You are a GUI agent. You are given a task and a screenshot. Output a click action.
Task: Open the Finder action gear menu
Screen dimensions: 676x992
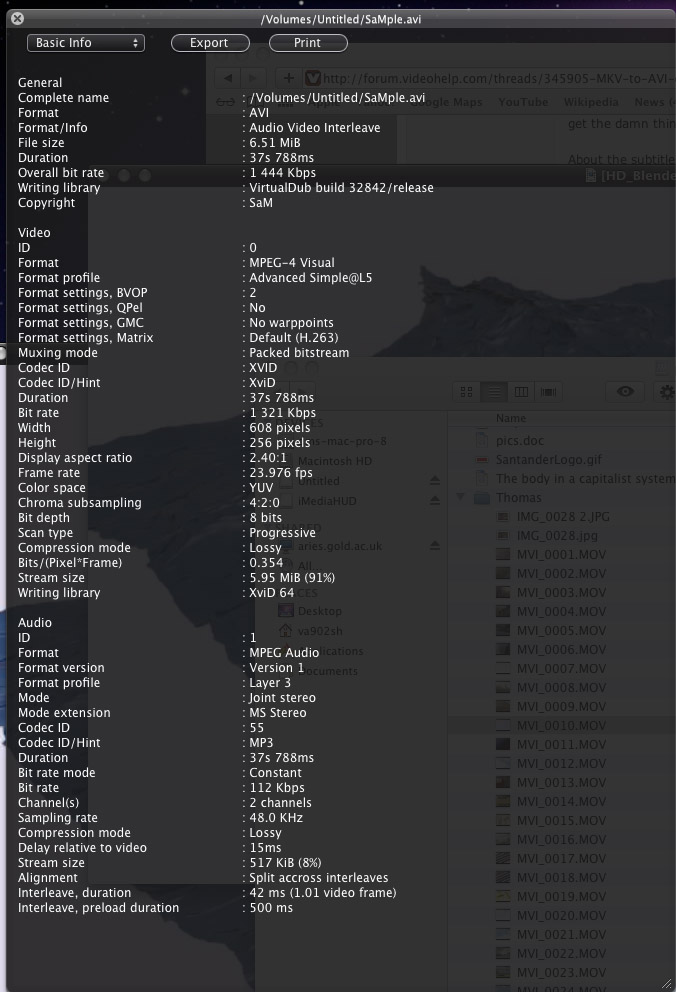[x=667, y=392]
